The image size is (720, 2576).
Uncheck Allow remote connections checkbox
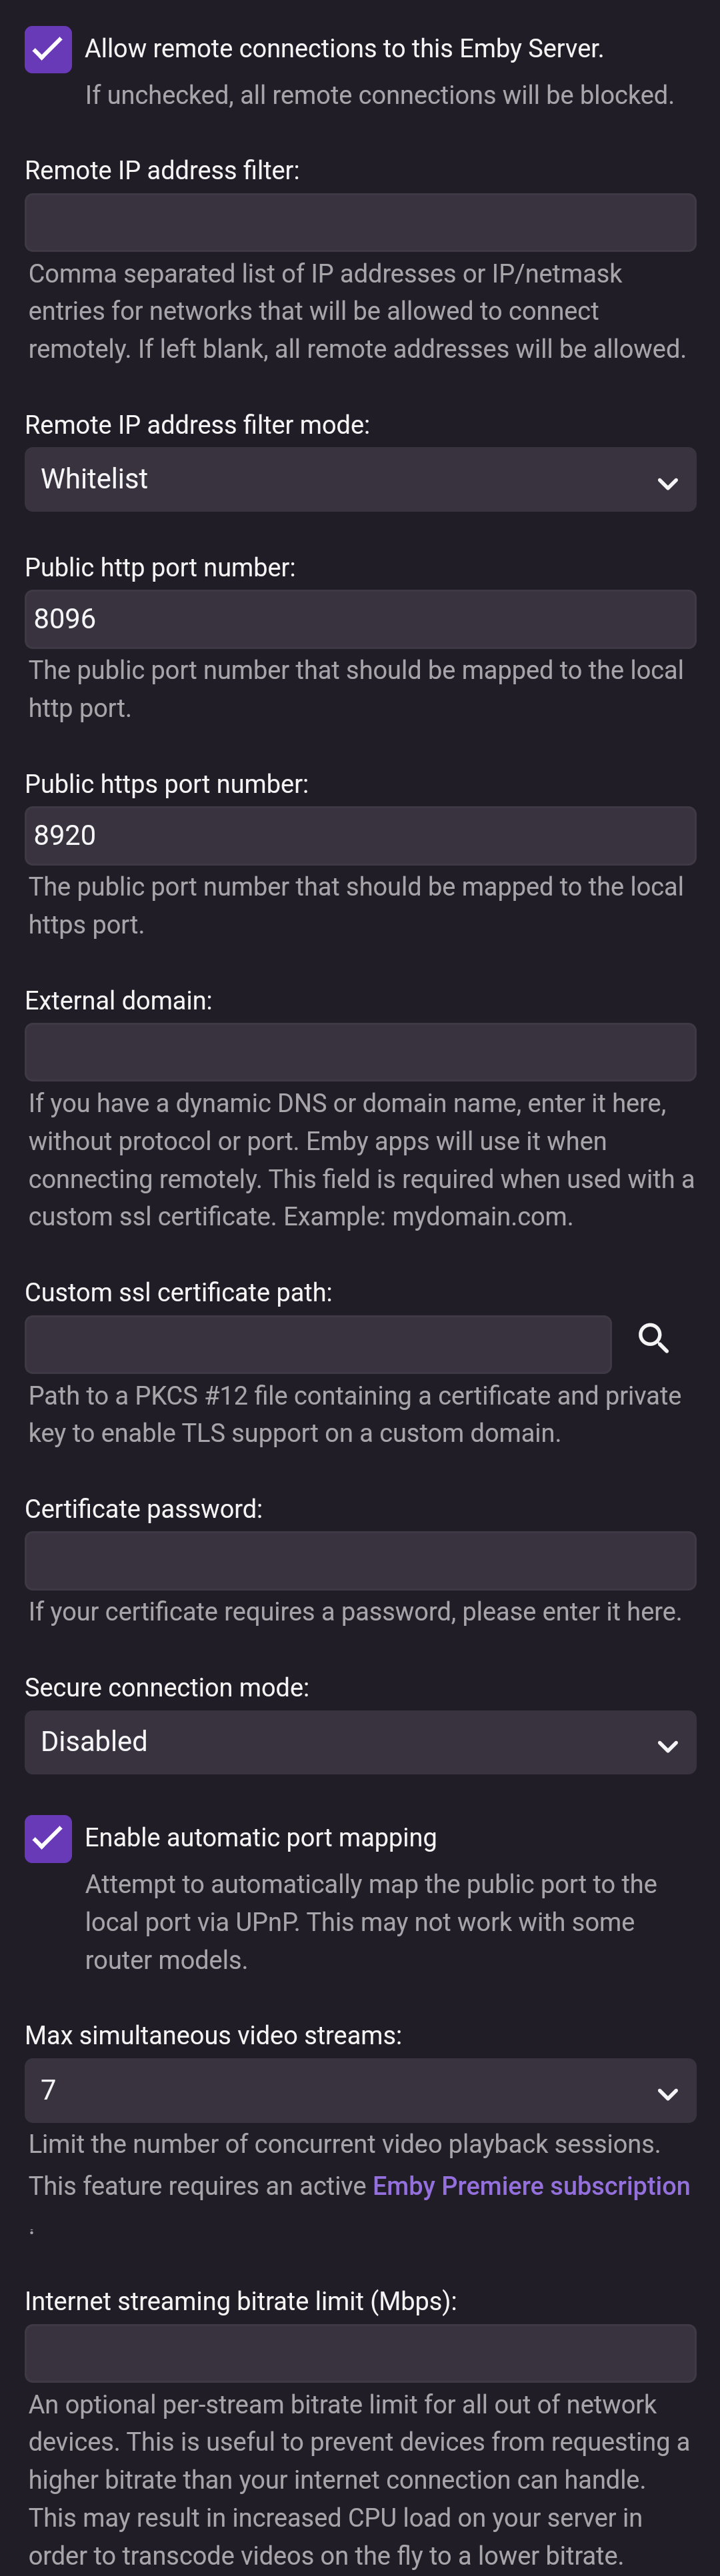pos(48,49)
